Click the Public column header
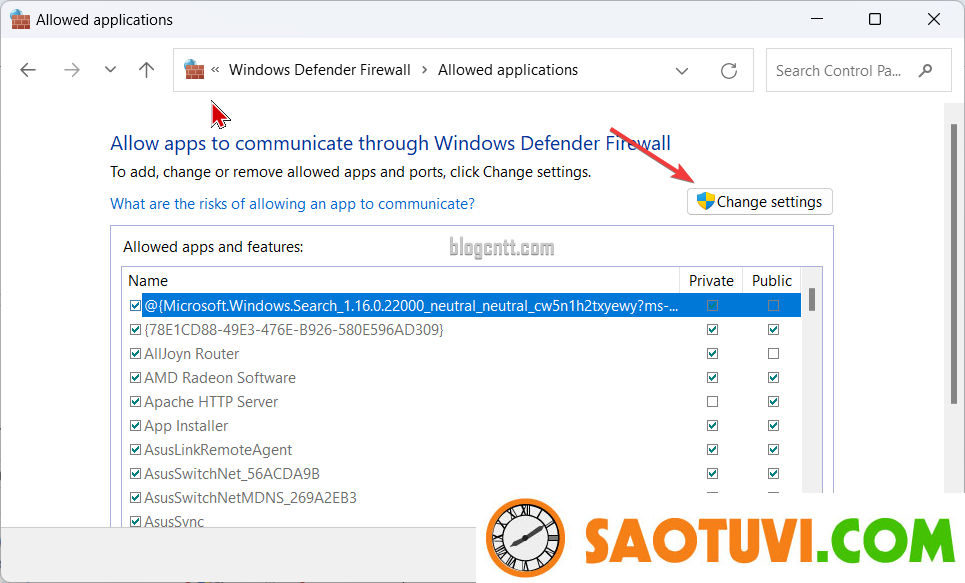This screenshot has width=965, height=583. click(772, 281)
